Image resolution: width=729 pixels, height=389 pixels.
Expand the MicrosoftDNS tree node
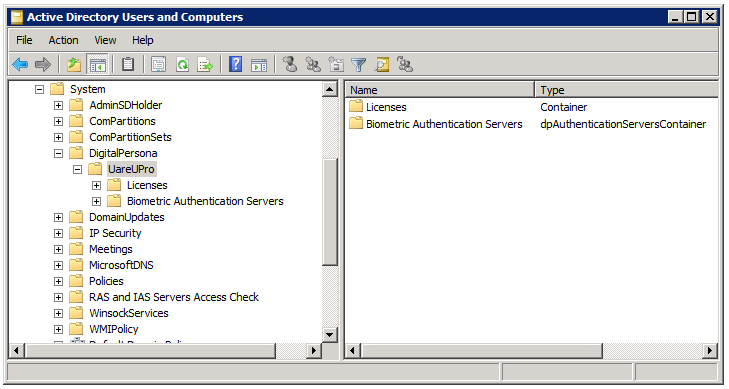coord(58,265)
